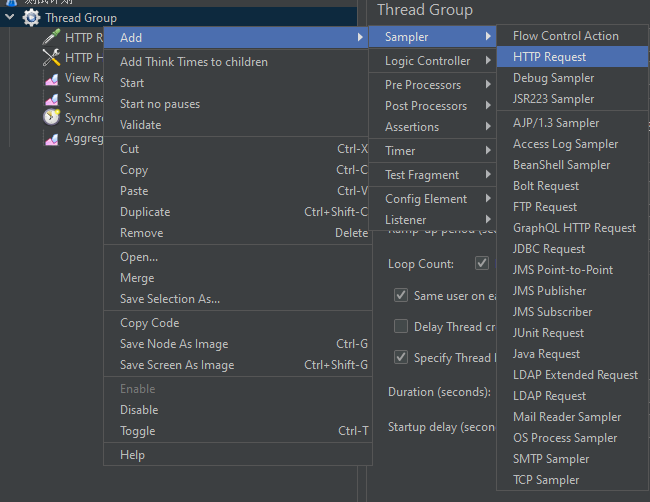Select Copy from context menu
The image size is (650, 502).
tap(236, 170)
